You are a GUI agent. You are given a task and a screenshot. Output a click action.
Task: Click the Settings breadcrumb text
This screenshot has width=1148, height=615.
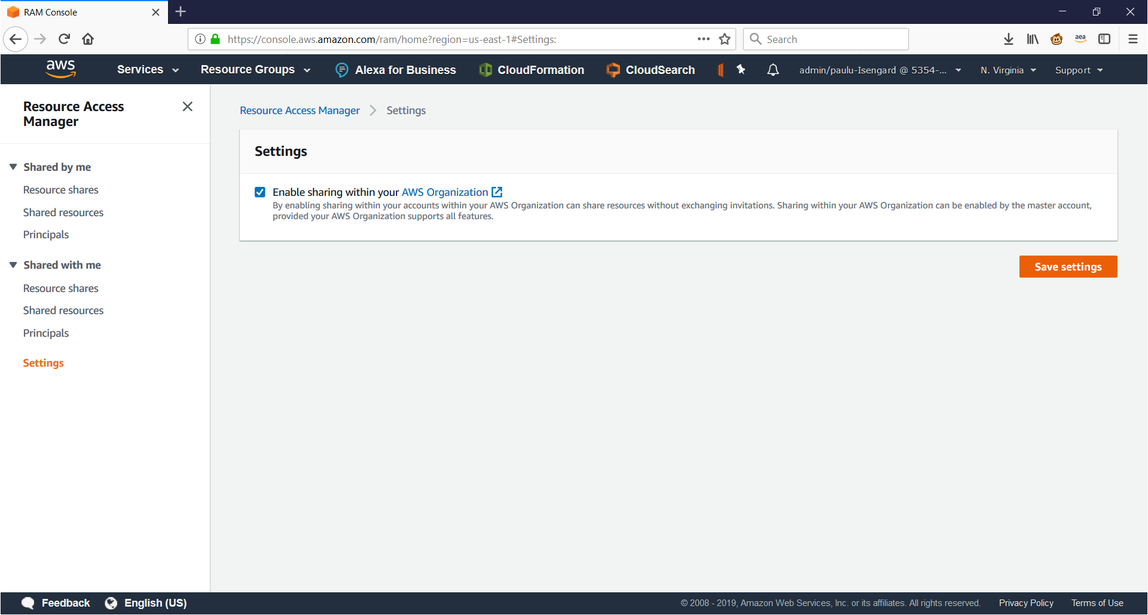tap(406, 111)
